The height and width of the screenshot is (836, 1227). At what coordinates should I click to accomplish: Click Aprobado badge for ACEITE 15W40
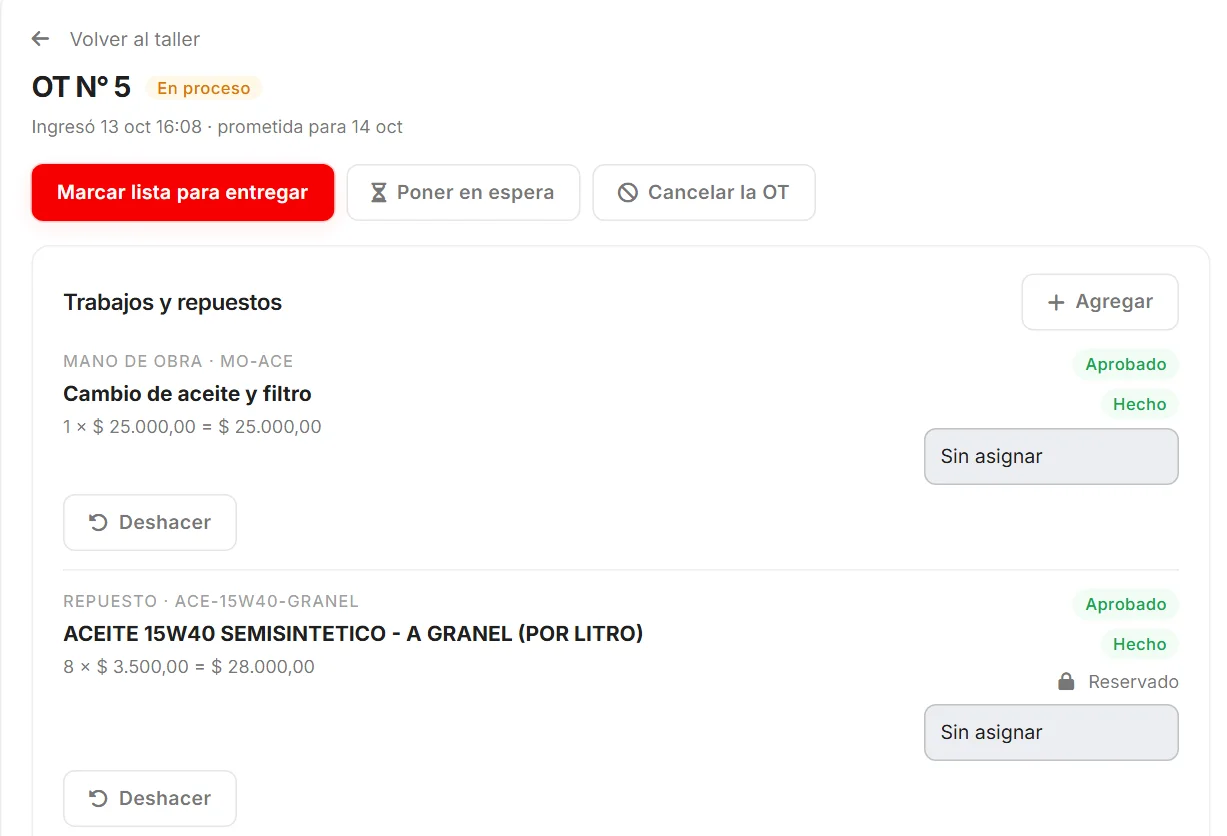(1126, 604)
